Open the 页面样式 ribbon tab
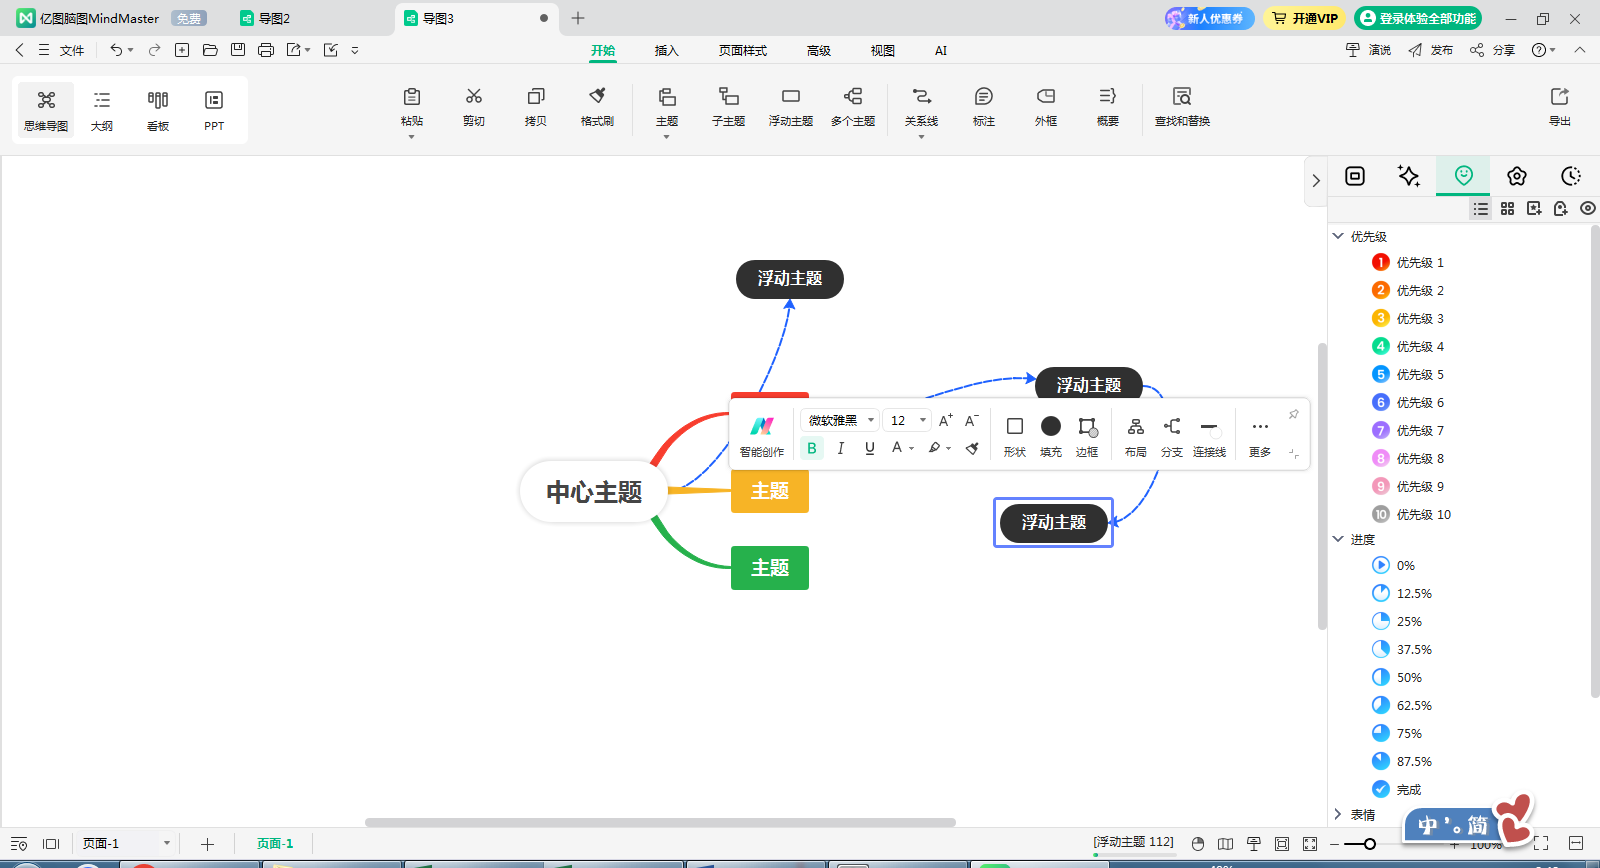 click(x=743, y=50)
